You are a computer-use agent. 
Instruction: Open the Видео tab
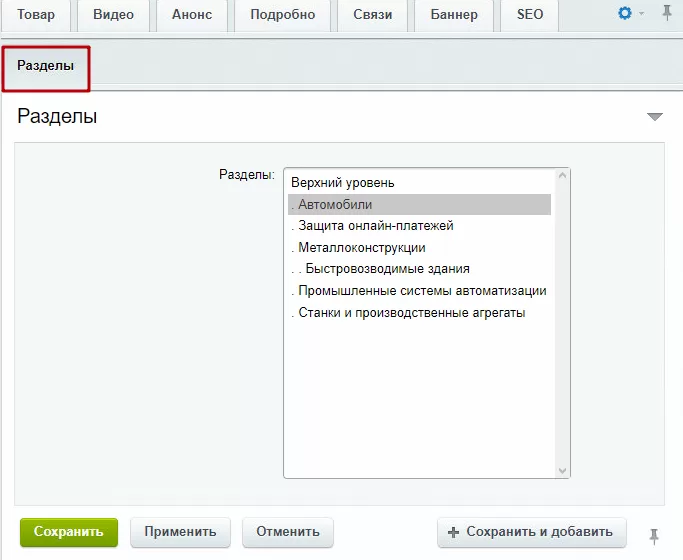pos(113,15)
